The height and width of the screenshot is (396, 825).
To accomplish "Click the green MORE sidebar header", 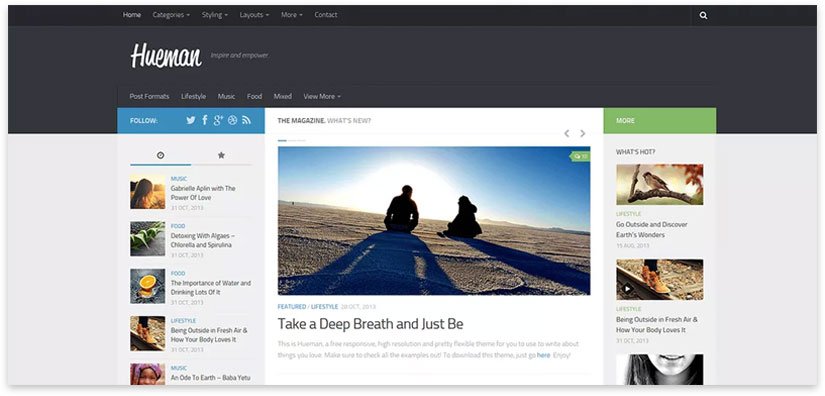I will tap(660, 120).
